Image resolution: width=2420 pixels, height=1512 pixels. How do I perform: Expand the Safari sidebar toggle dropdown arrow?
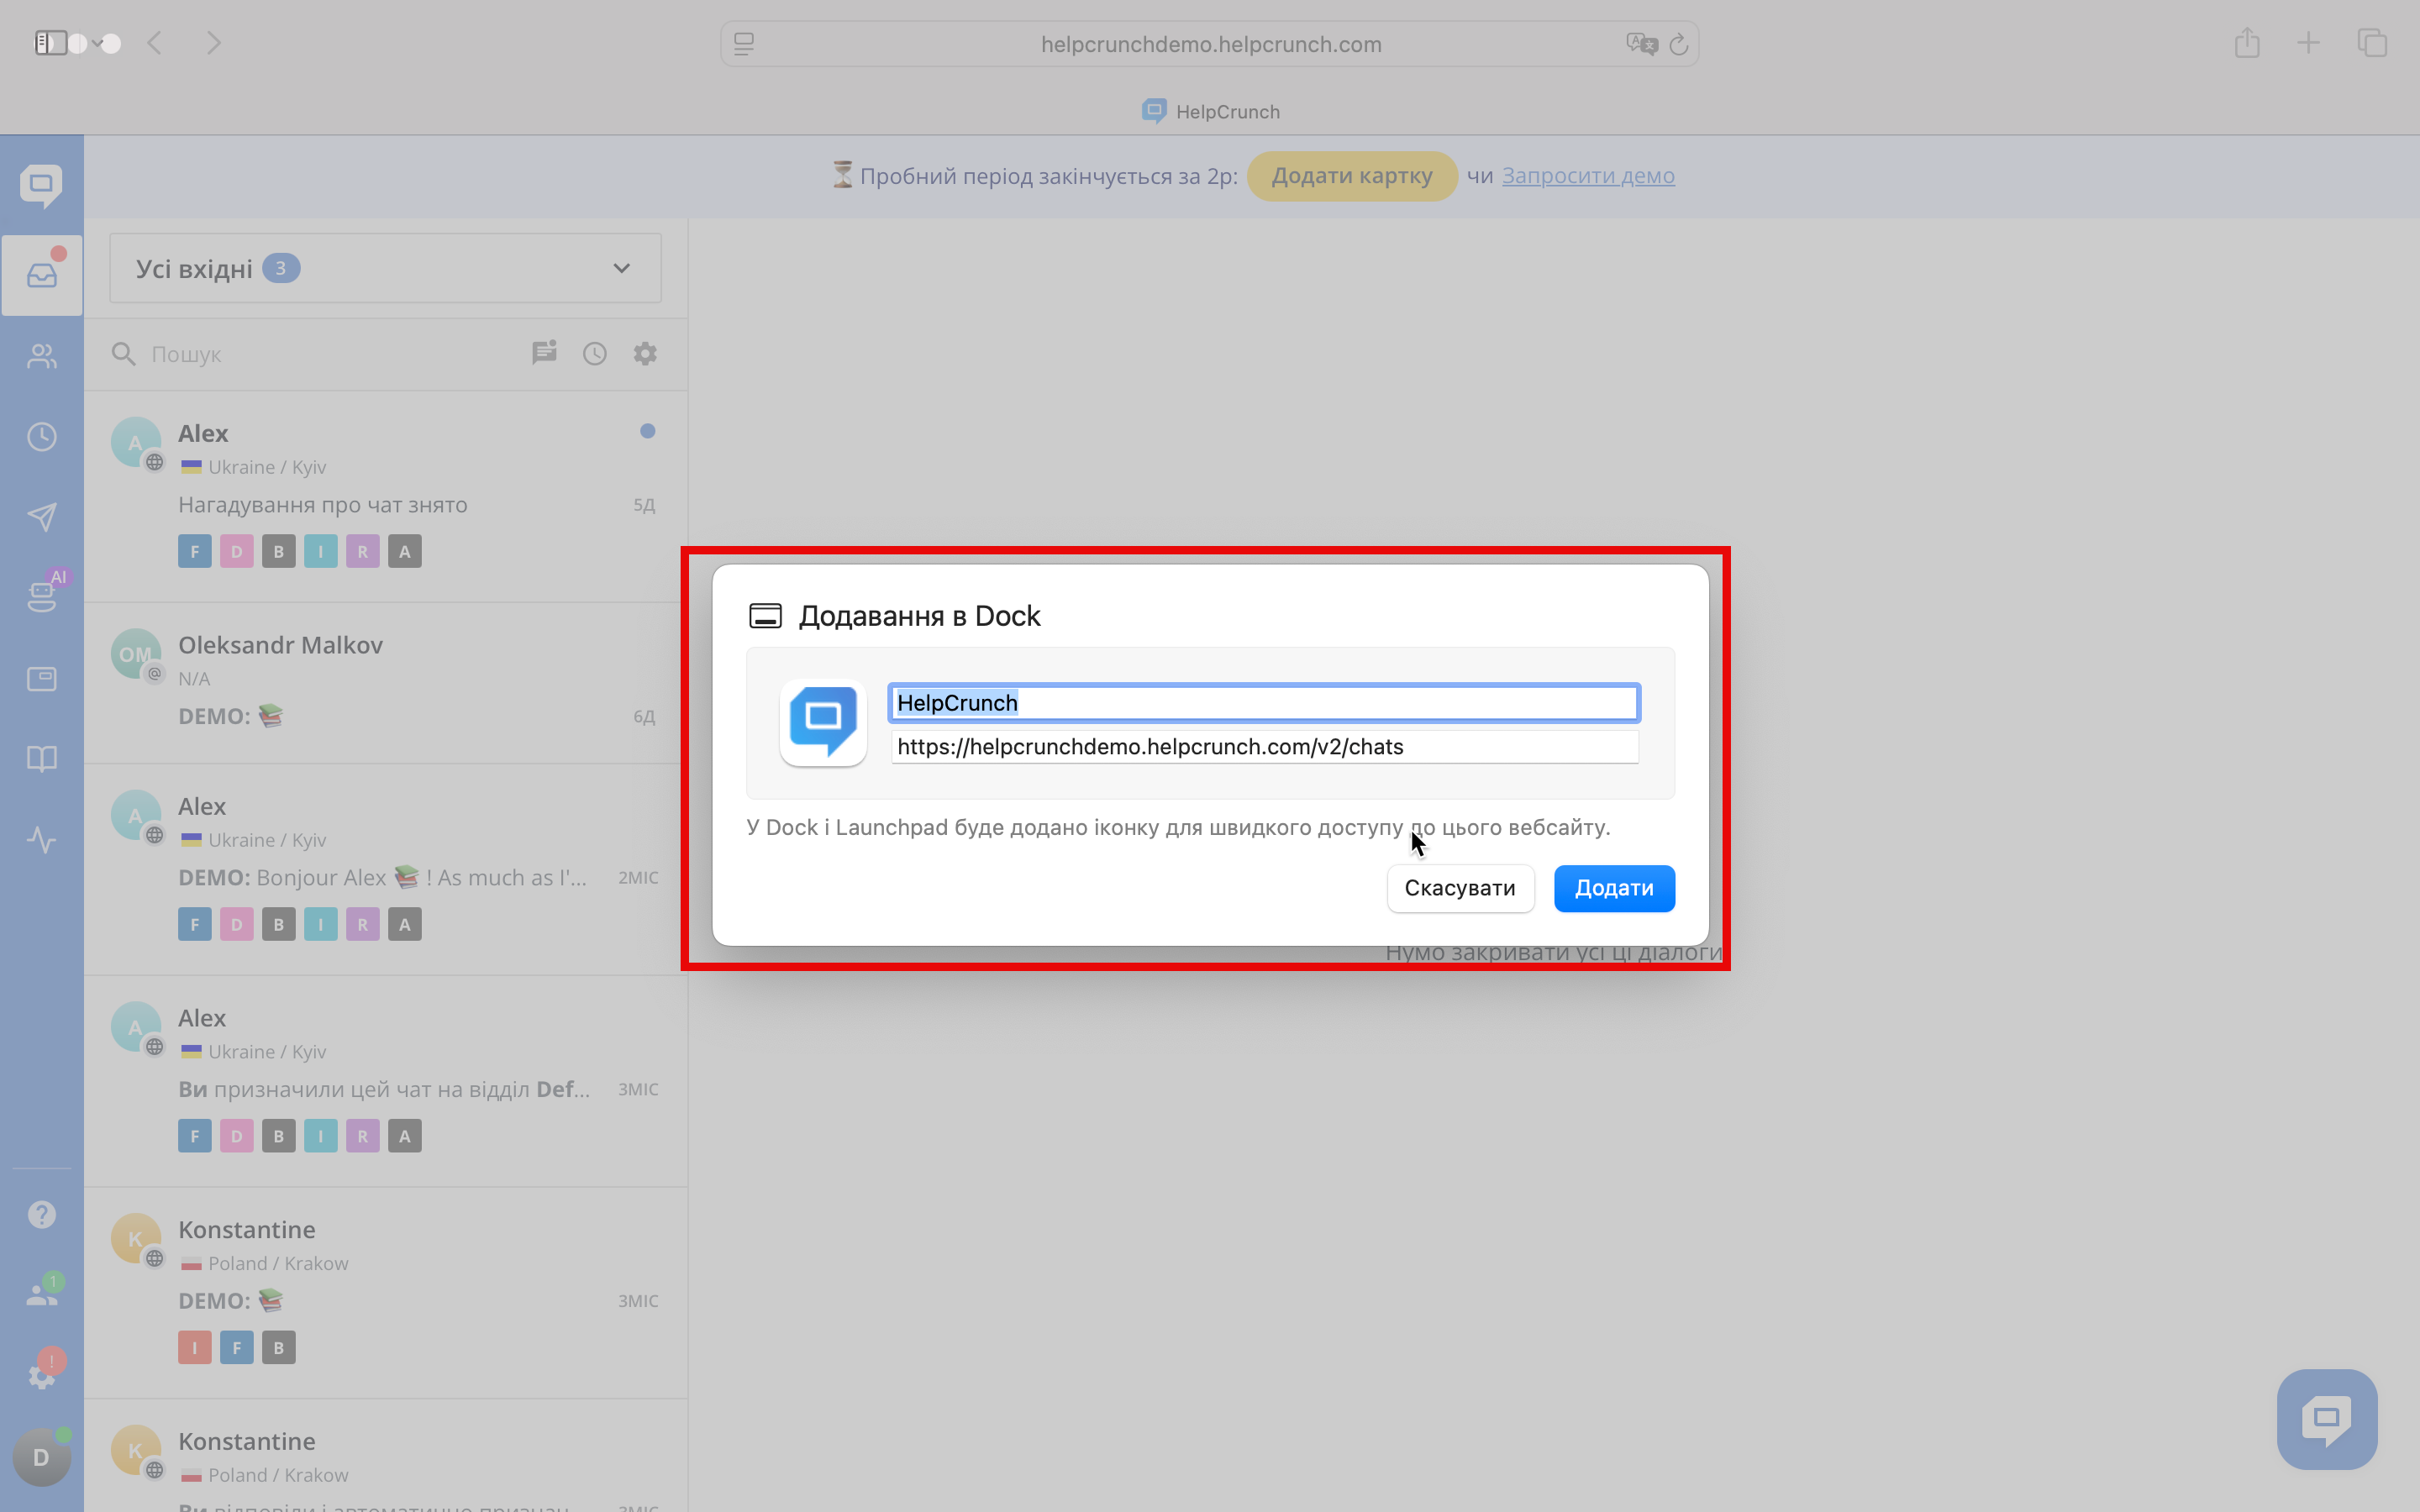point(97,43)
